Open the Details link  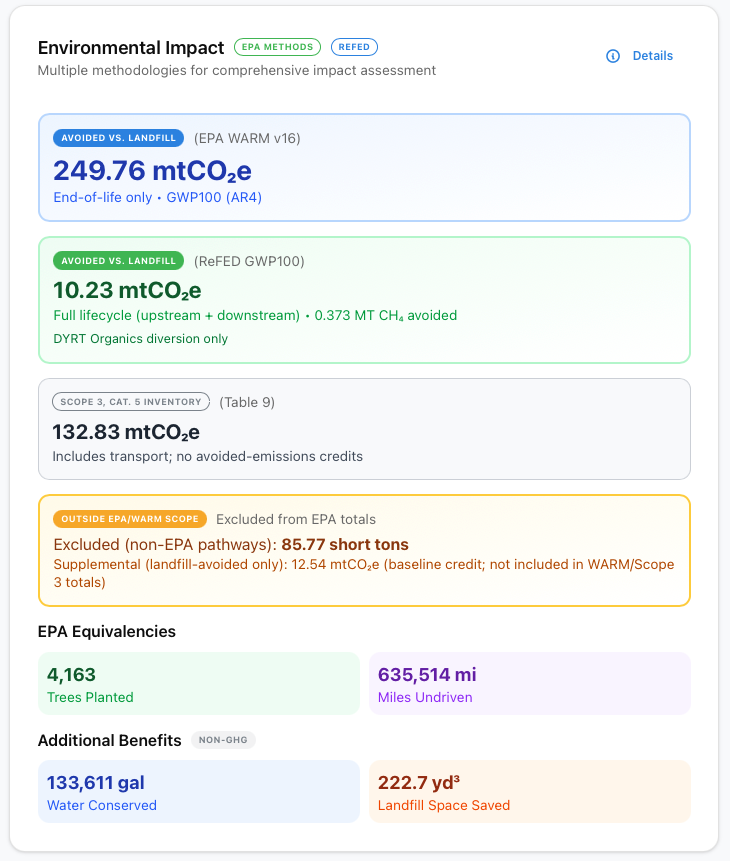coord(652,56)
